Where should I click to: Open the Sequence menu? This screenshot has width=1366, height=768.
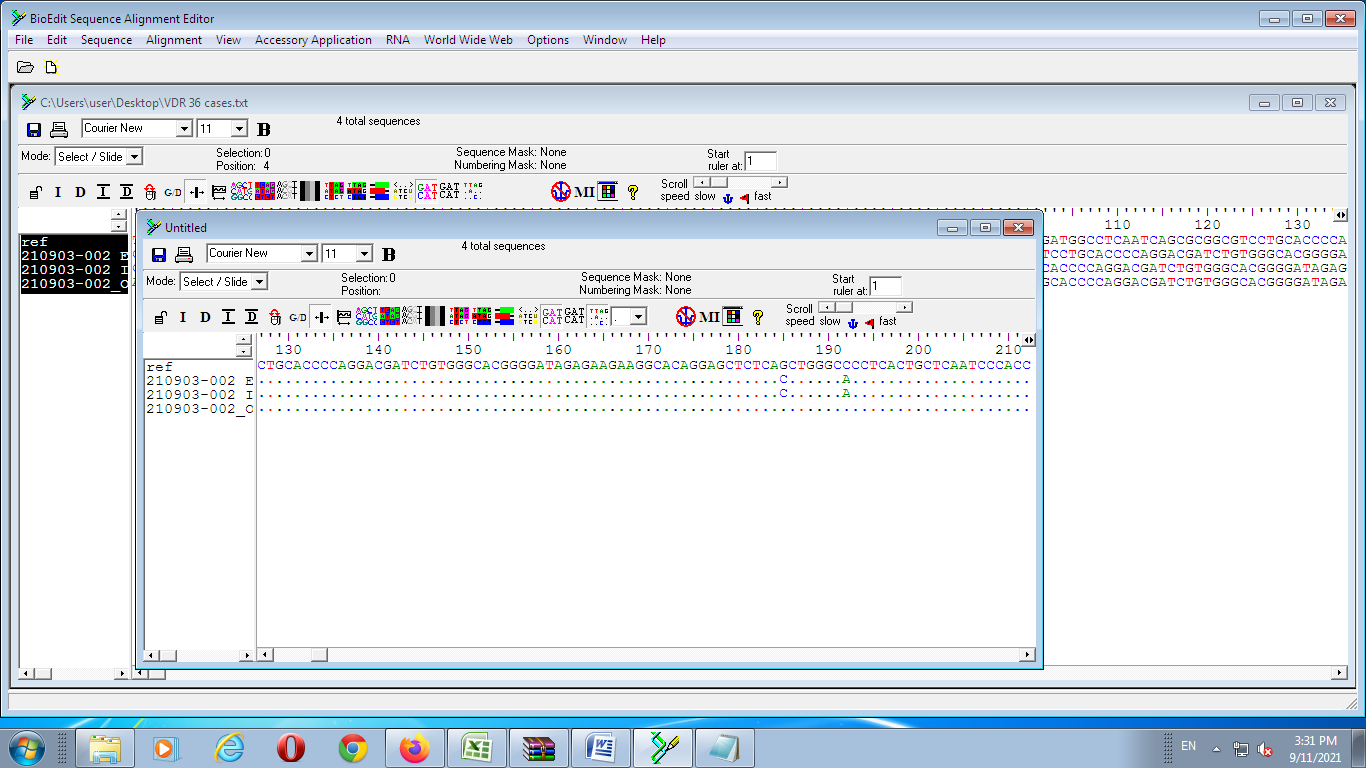[106, 40]
